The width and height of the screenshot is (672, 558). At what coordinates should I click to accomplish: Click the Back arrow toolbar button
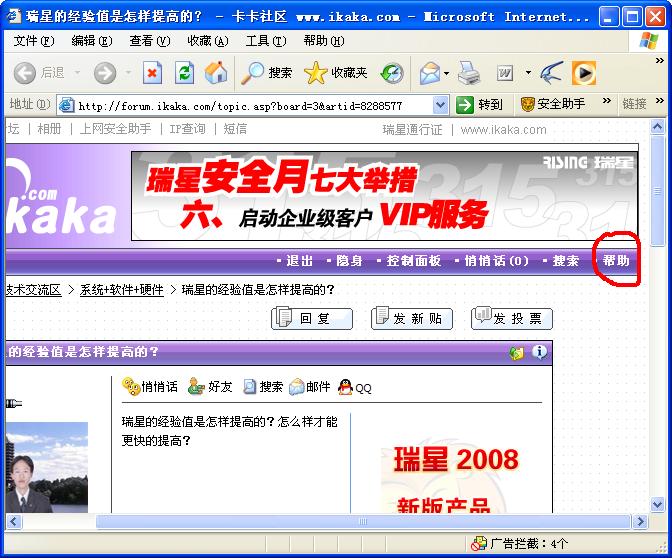tap(24, 73)
